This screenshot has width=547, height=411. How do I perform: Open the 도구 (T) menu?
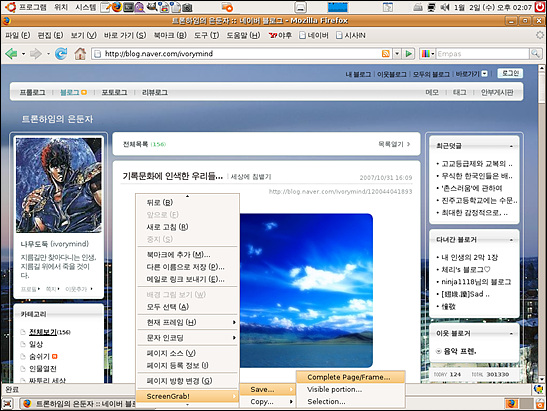(x=207, y=35)
